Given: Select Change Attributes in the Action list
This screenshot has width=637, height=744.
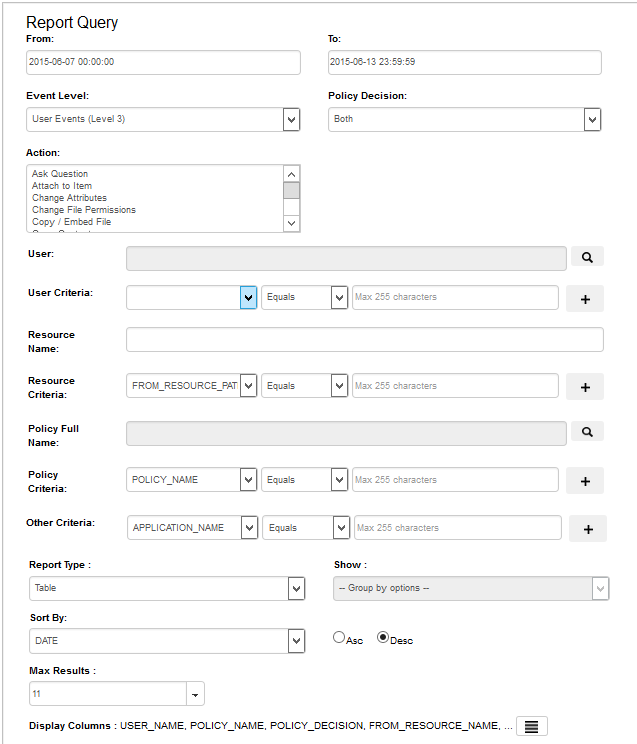Looking at the screenshot, I should pos(69,198).
